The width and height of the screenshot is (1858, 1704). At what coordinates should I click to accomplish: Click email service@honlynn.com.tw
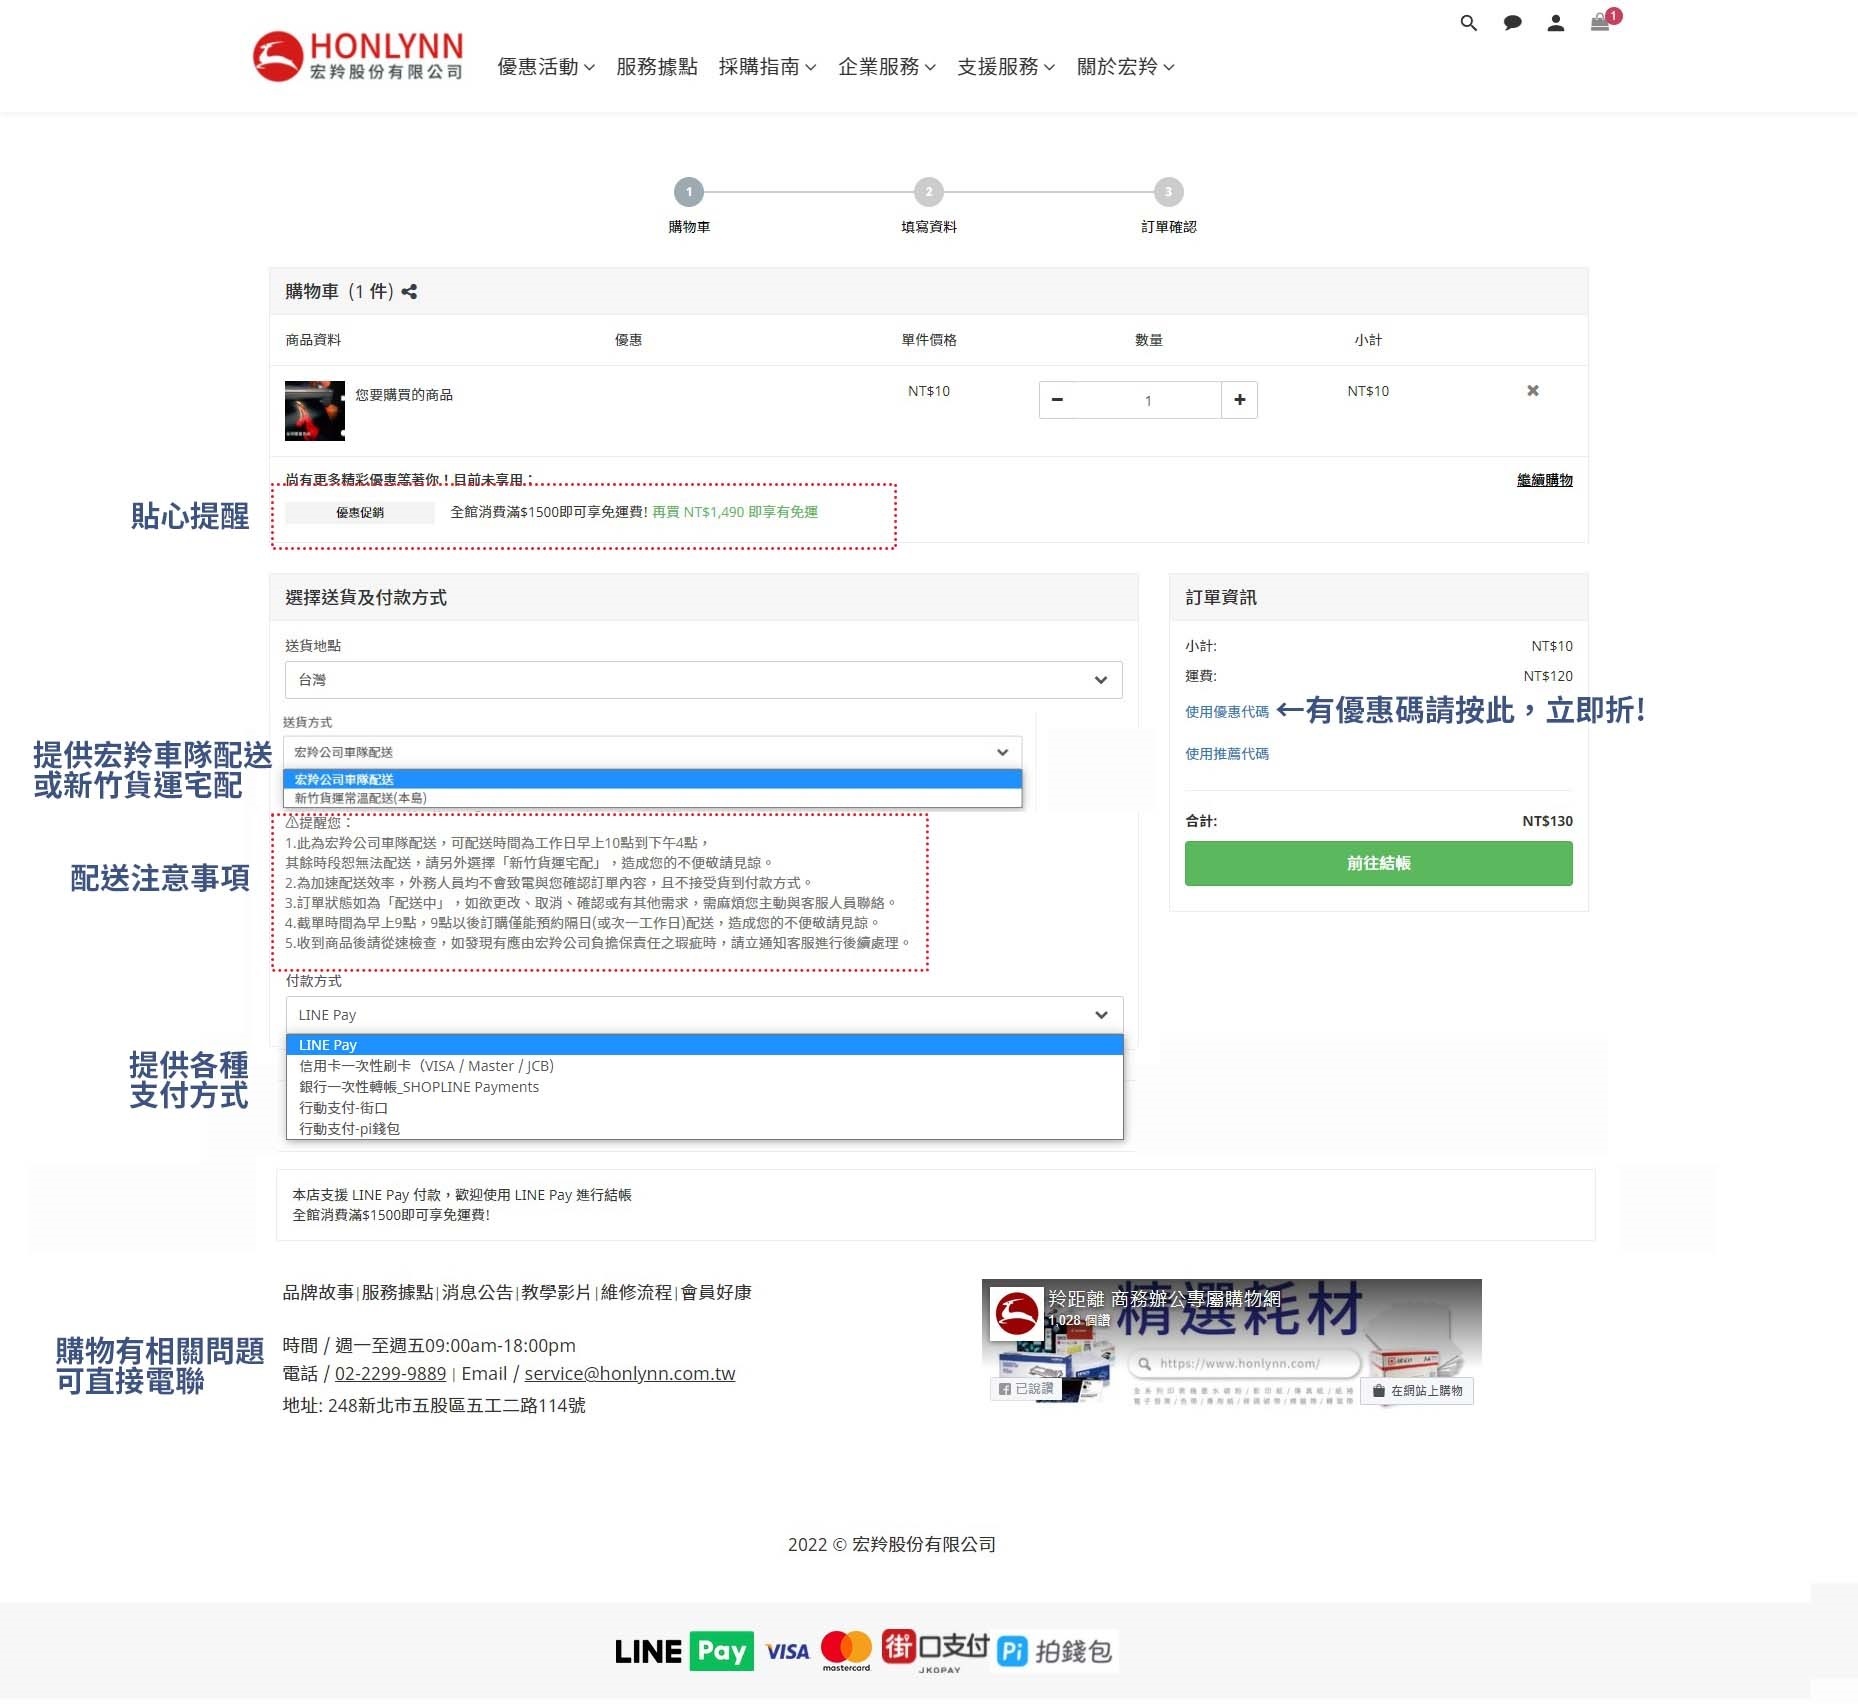point(630,1374)
